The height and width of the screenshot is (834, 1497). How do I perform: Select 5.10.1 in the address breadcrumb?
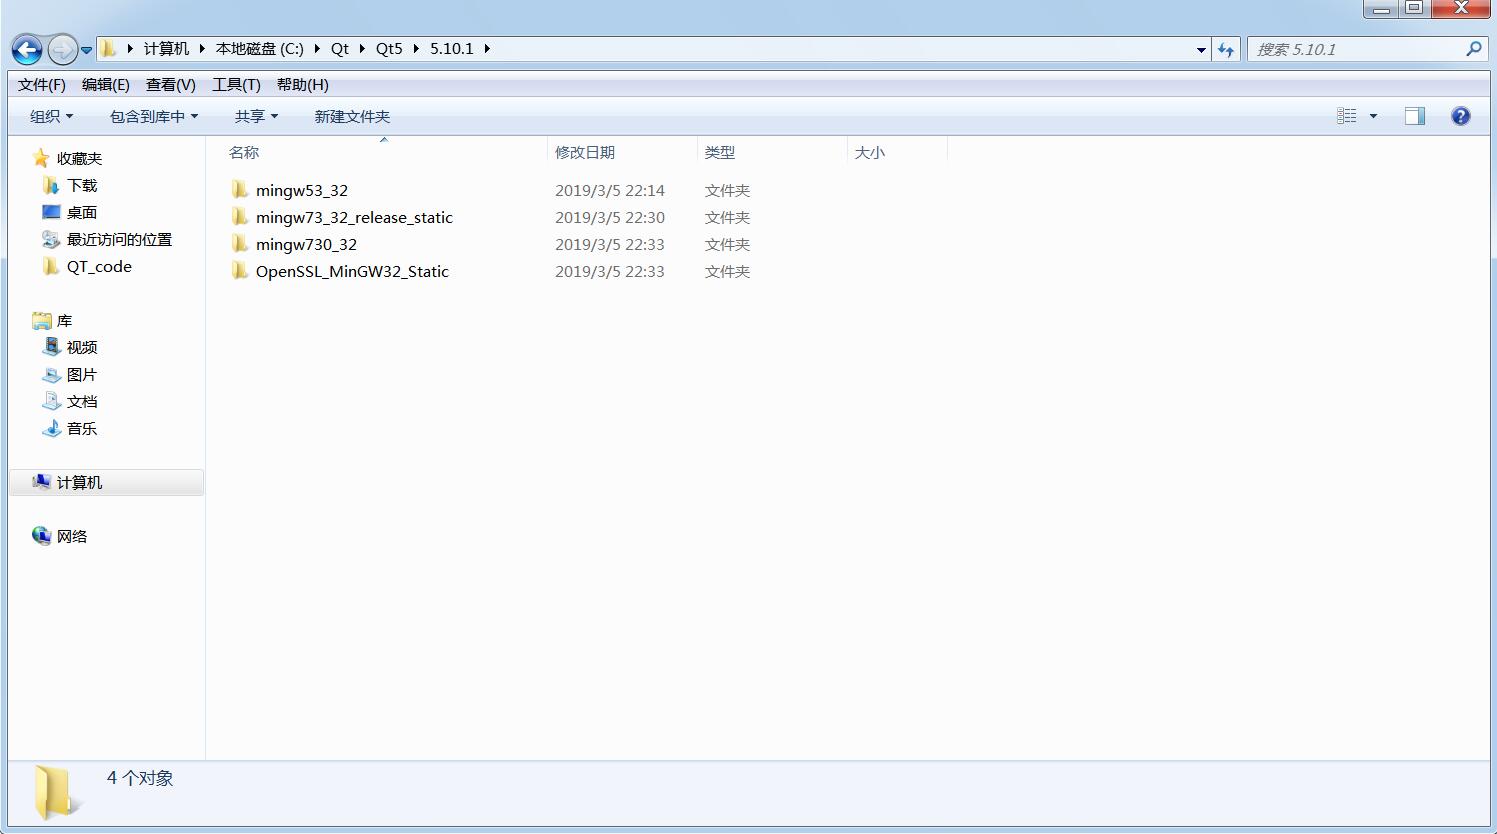click(452, 48)
